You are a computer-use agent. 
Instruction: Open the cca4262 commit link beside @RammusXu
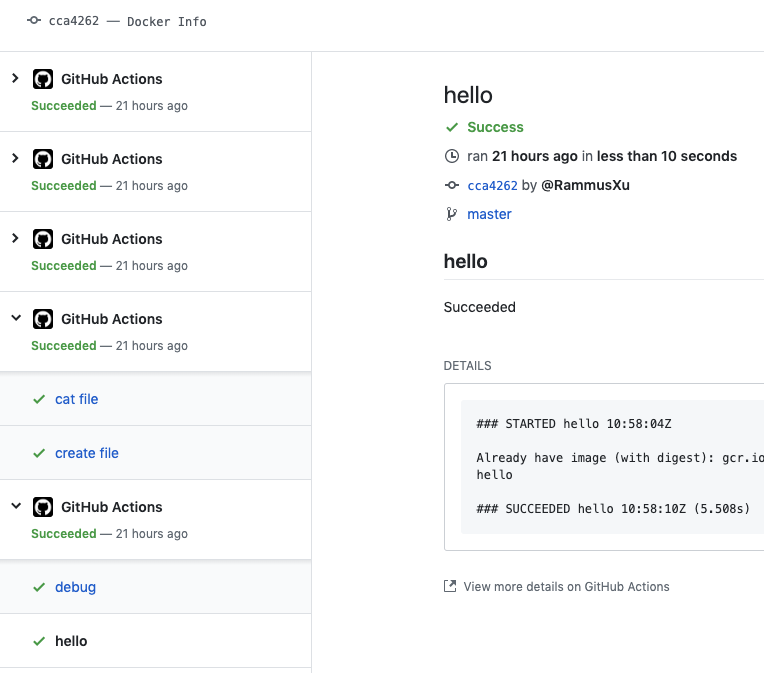point(492,185)
